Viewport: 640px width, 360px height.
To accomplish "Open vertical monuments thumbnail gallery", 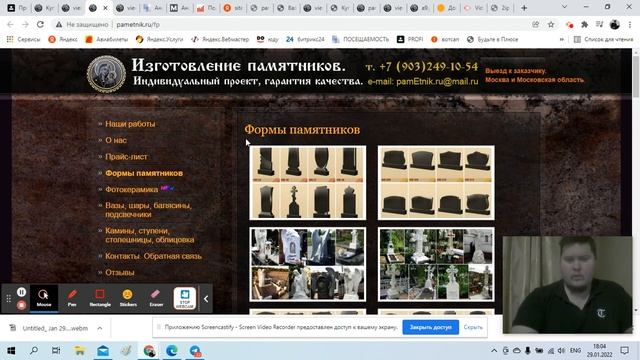I will coord(308,183).
